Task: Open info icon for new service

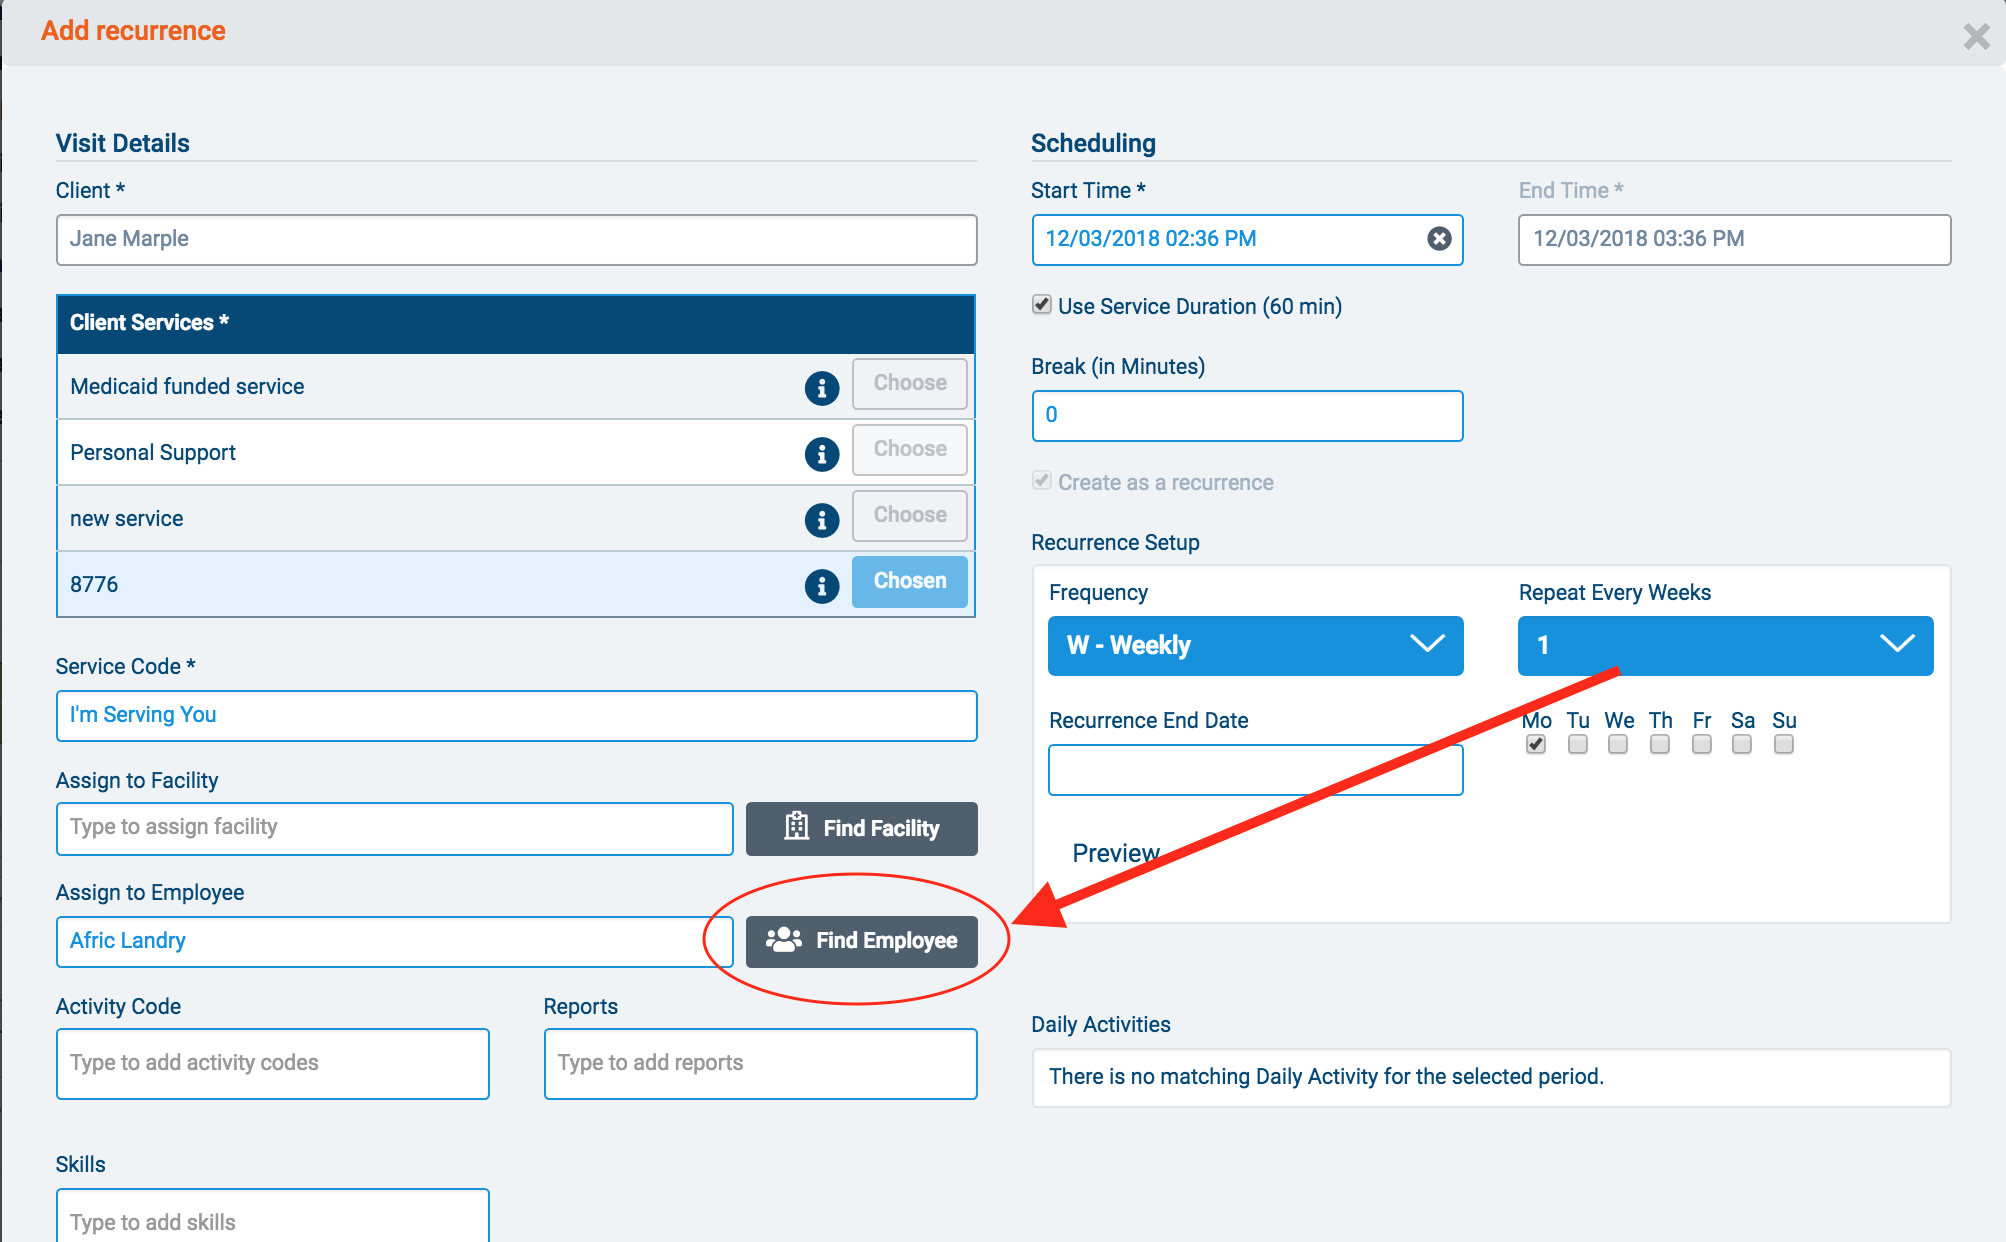Action: [822, 519]
